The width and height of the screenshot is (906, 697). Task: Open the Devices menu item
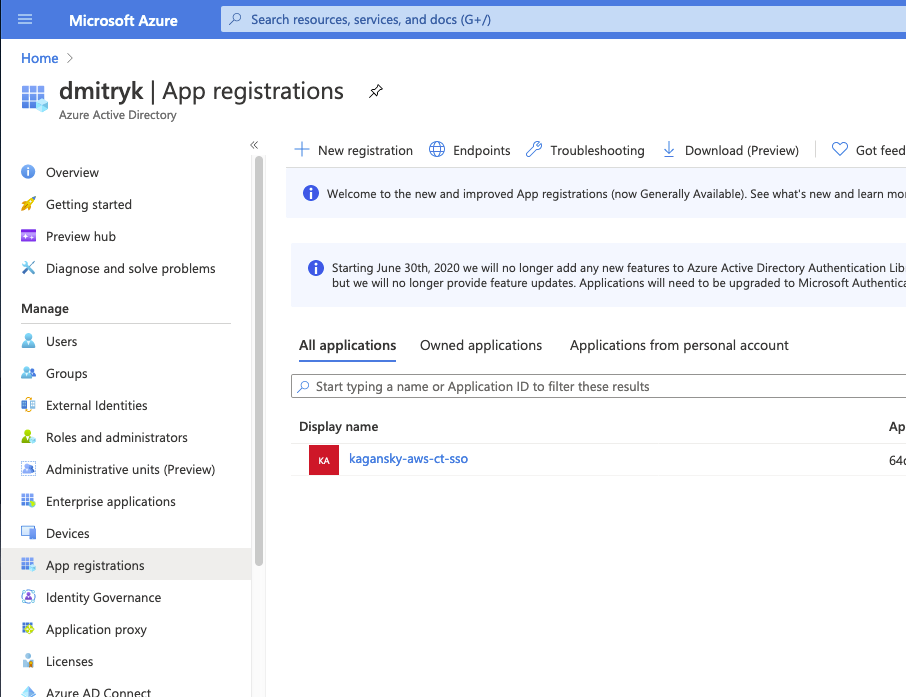(68, 533)
